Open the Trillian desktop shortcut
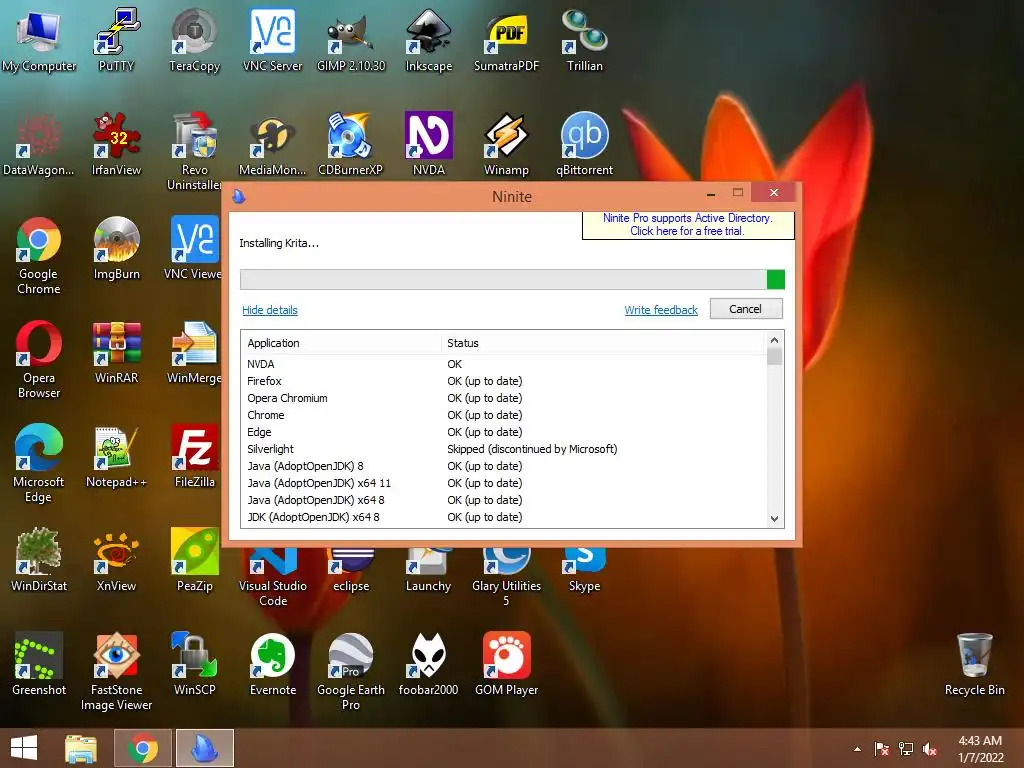 coord(584,39)
